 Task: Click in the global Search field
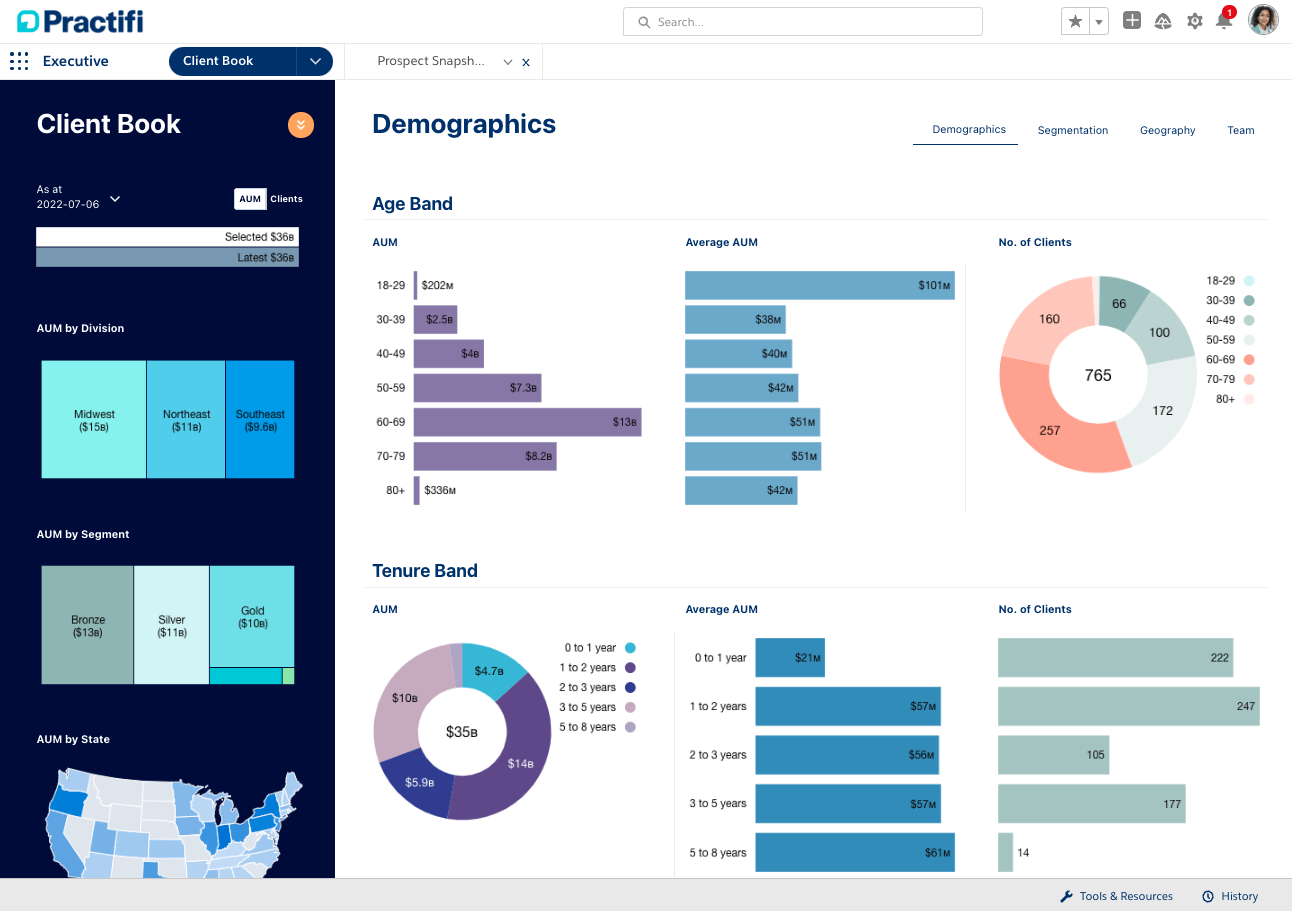pos(802,22)
